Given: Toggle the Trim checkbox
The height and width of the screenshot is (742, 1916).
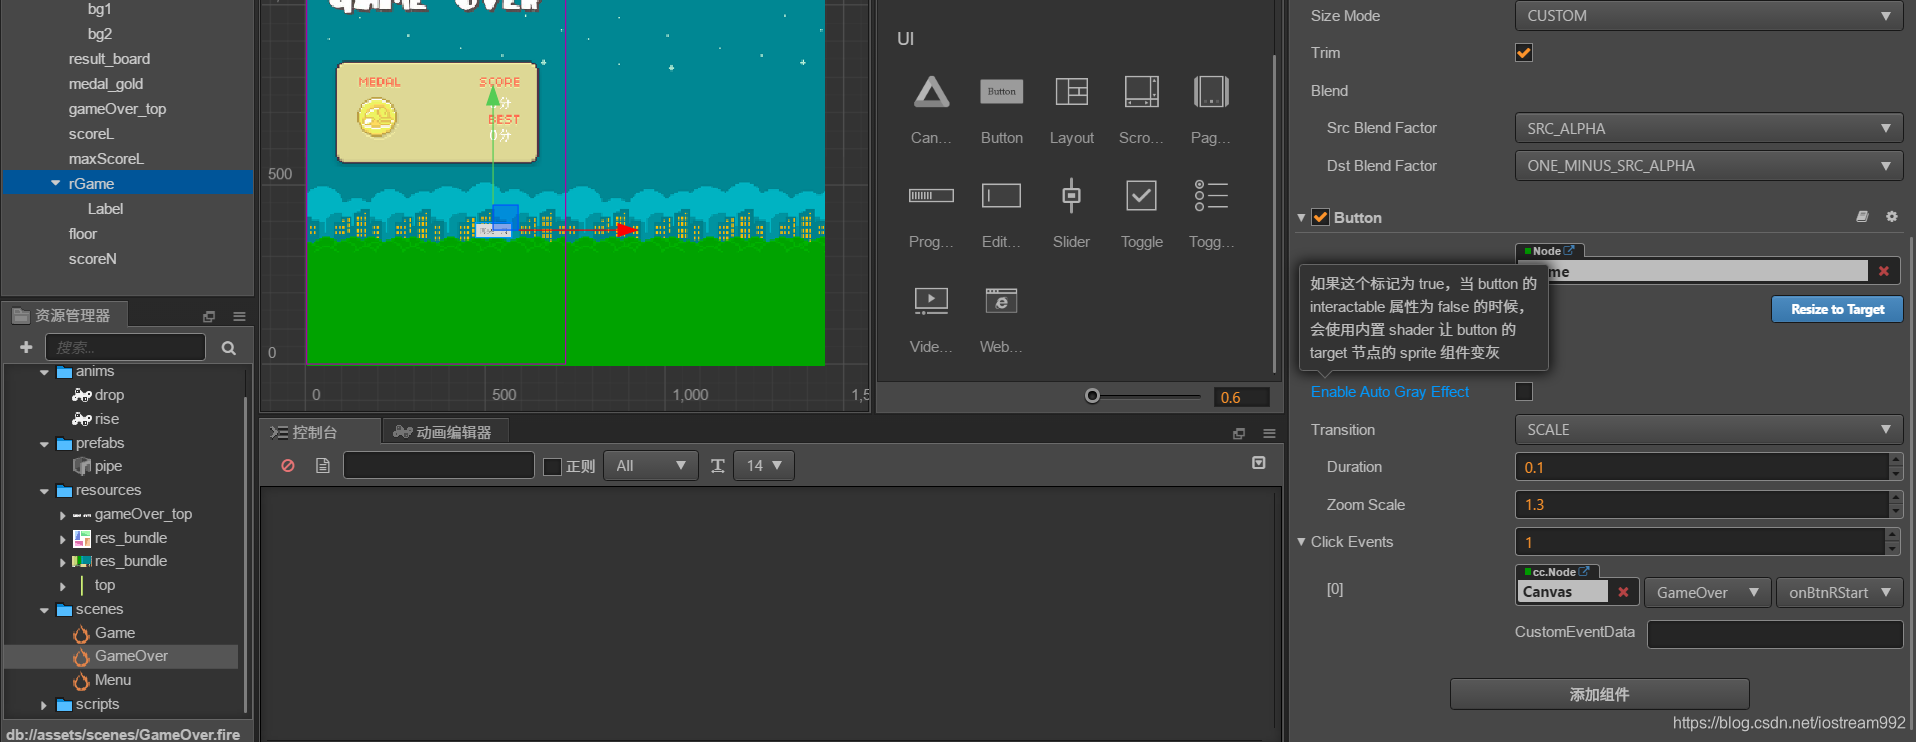Looking at the screenshot, I should (x=1524, y=53).
